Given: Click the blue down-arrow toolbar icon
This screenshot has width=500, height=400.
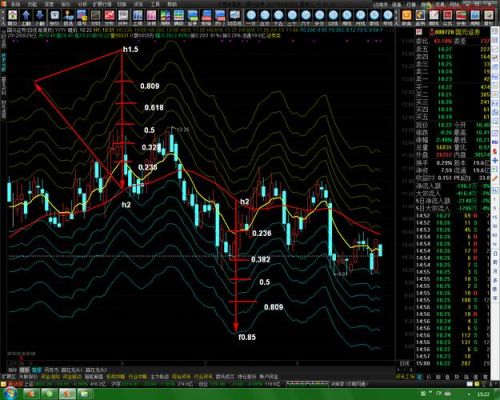Looking at the screenshot, I should tap(40, 16).
